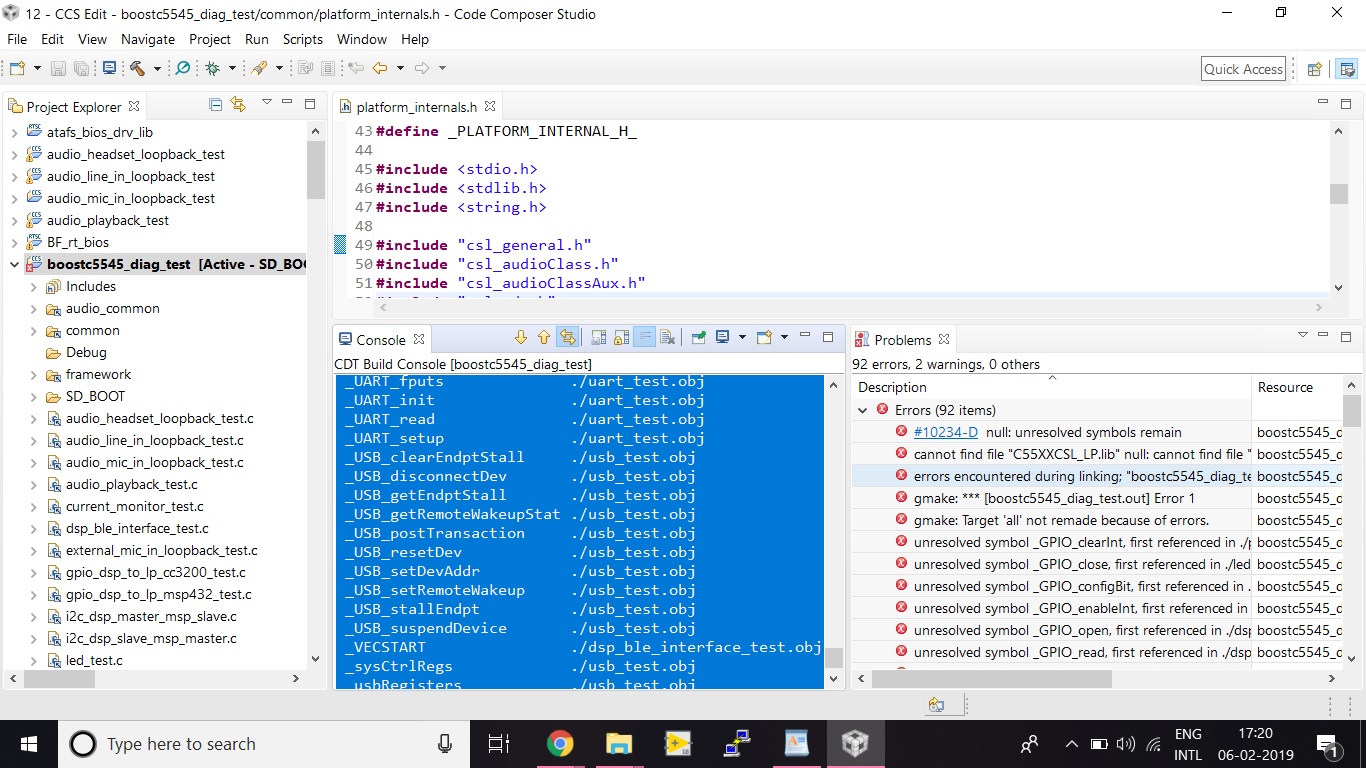Switch to the Problems tab
The width and height of the screenshot is (1366, 768).
[x=902, y=340]
